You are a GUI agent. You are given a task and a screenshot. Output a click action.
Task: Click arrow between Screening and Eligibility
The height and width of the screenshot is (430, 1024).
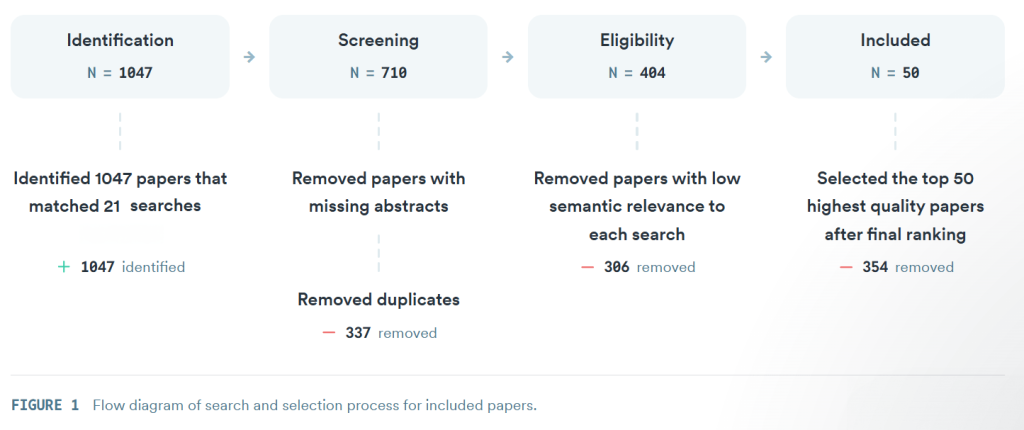pos(507,57)
